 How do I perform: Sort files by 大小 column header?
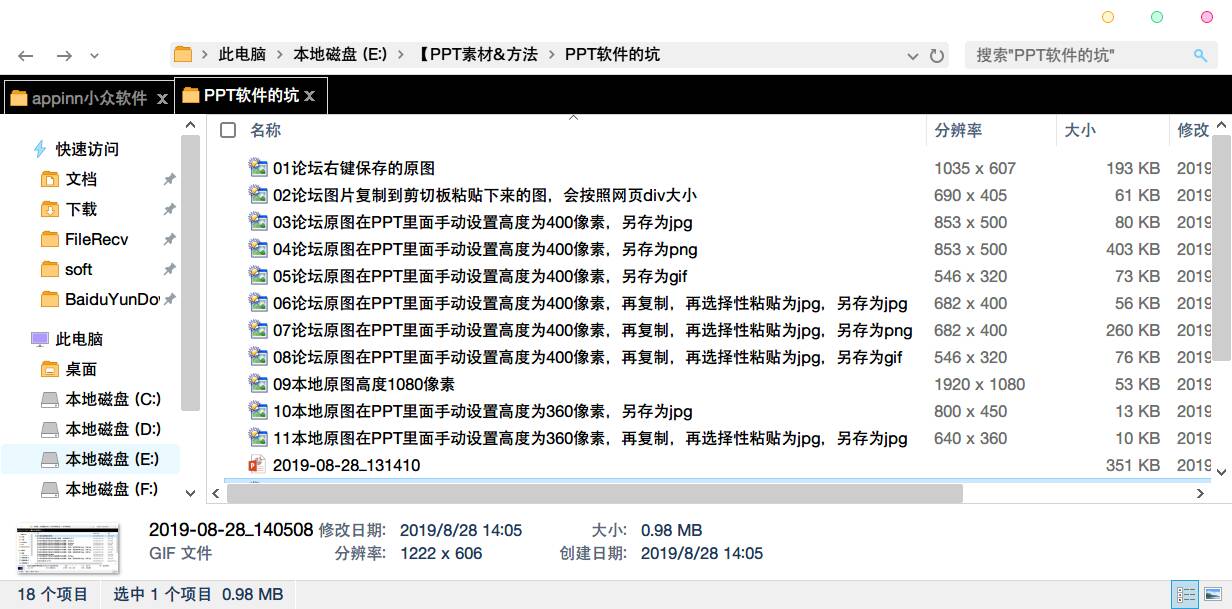(x=1080, y=130)
